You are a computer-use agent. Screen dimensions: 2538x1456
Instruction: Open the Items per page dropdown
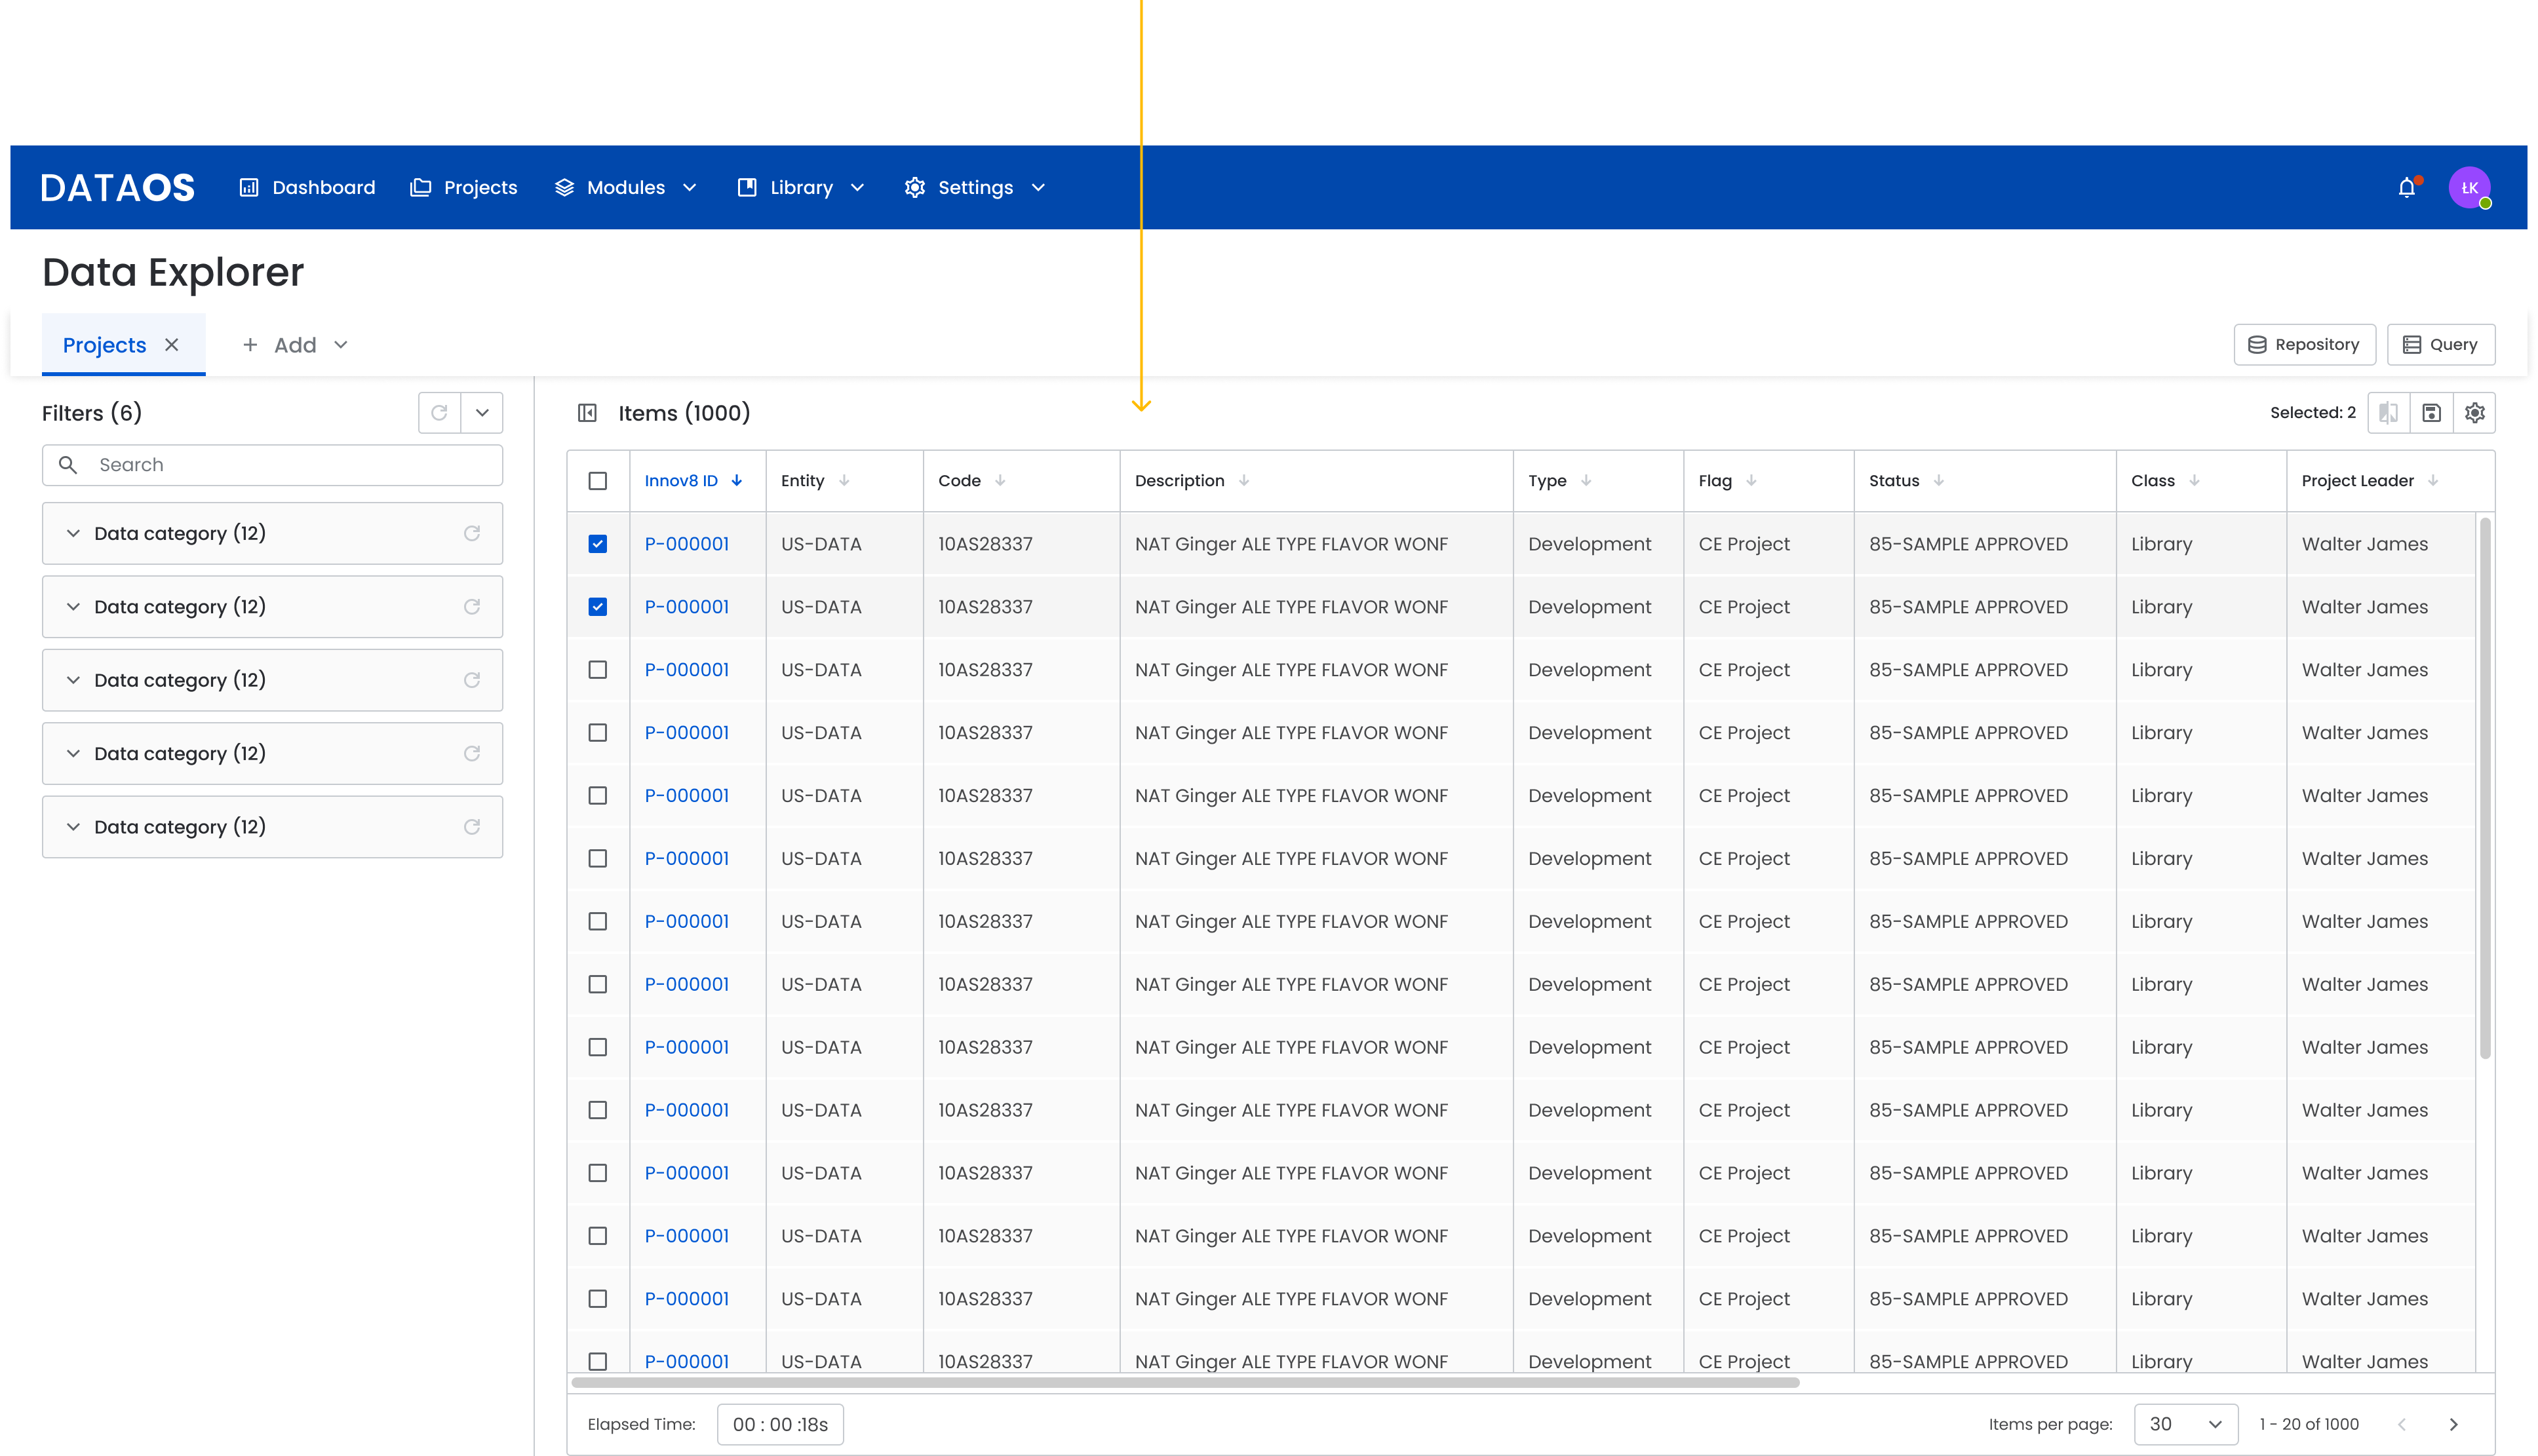point(2185,1424)
